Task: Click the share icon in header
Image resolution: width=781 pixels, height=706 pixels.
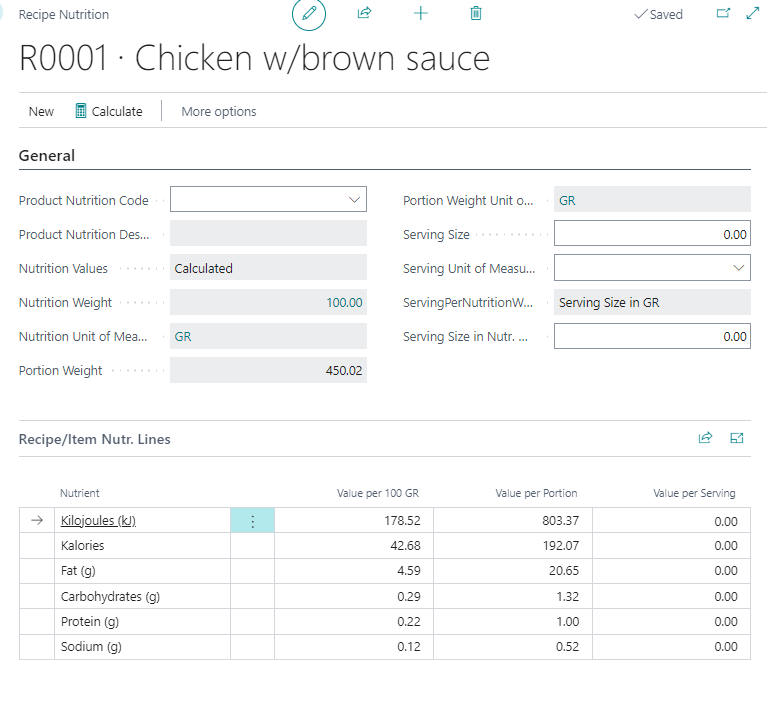Action: tap(364, 14)
